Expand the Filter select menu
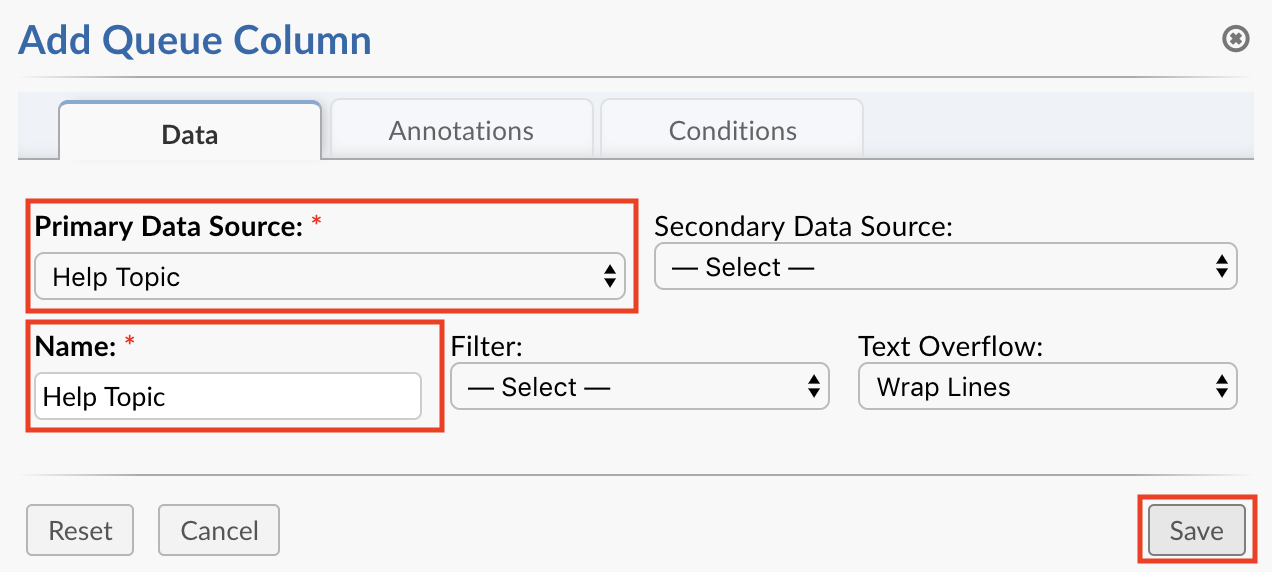Screen dimensions: 1272x572 (640, 387)
